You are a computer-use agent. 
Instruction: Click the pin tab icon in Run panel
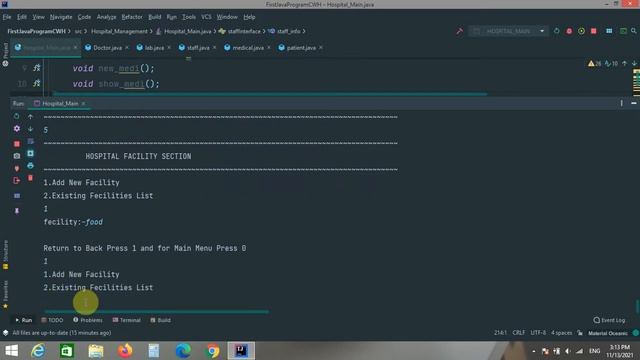coord(17,211)
